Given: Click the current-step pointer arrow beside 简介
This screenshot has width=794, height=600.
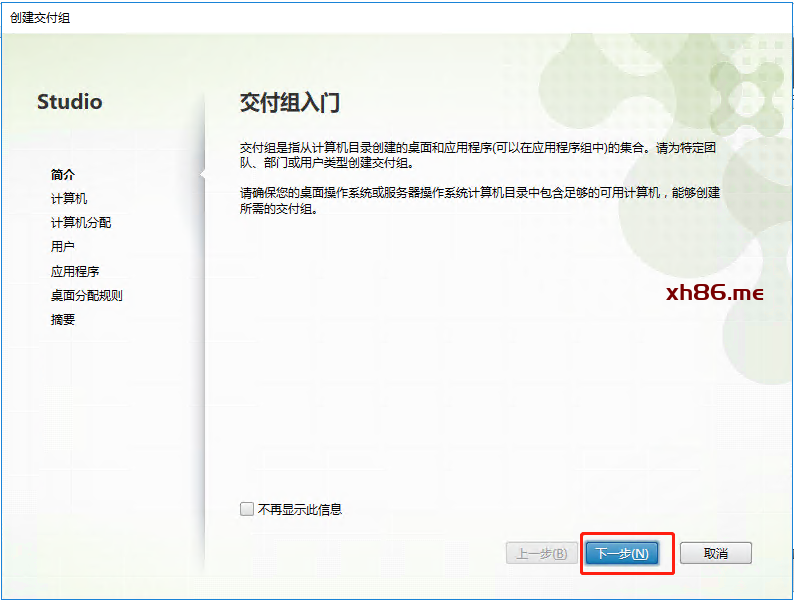Looking at the screenshot, I should pos(203,174).
